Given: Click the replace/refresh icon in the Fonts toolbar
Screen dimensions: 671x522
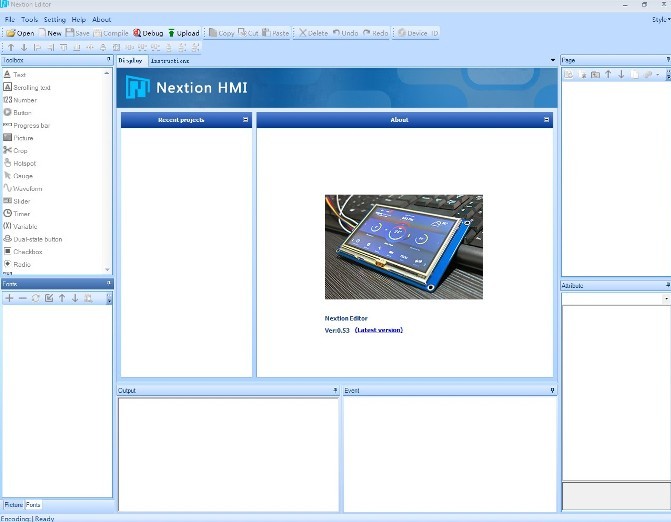Looking at the screenshot, I should tap(36, 298).
